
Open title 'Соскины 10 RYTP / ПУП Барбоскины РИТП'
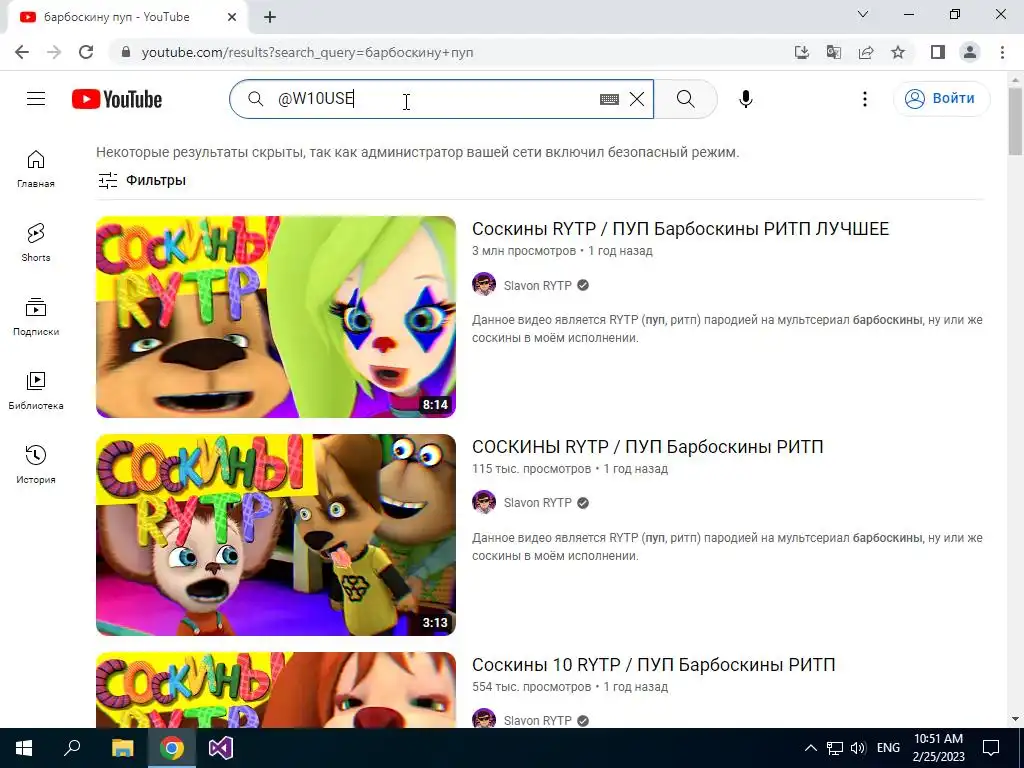point(654,665)
